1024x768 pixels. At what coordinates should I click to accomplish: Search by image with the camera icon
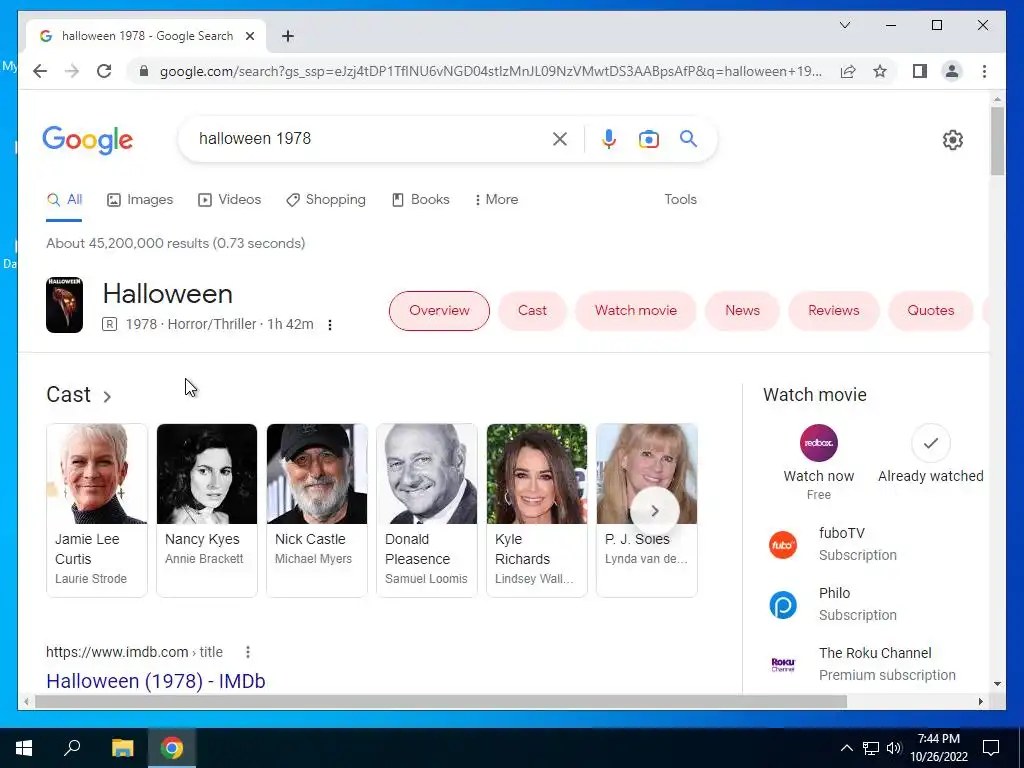[x=648, y=139]
